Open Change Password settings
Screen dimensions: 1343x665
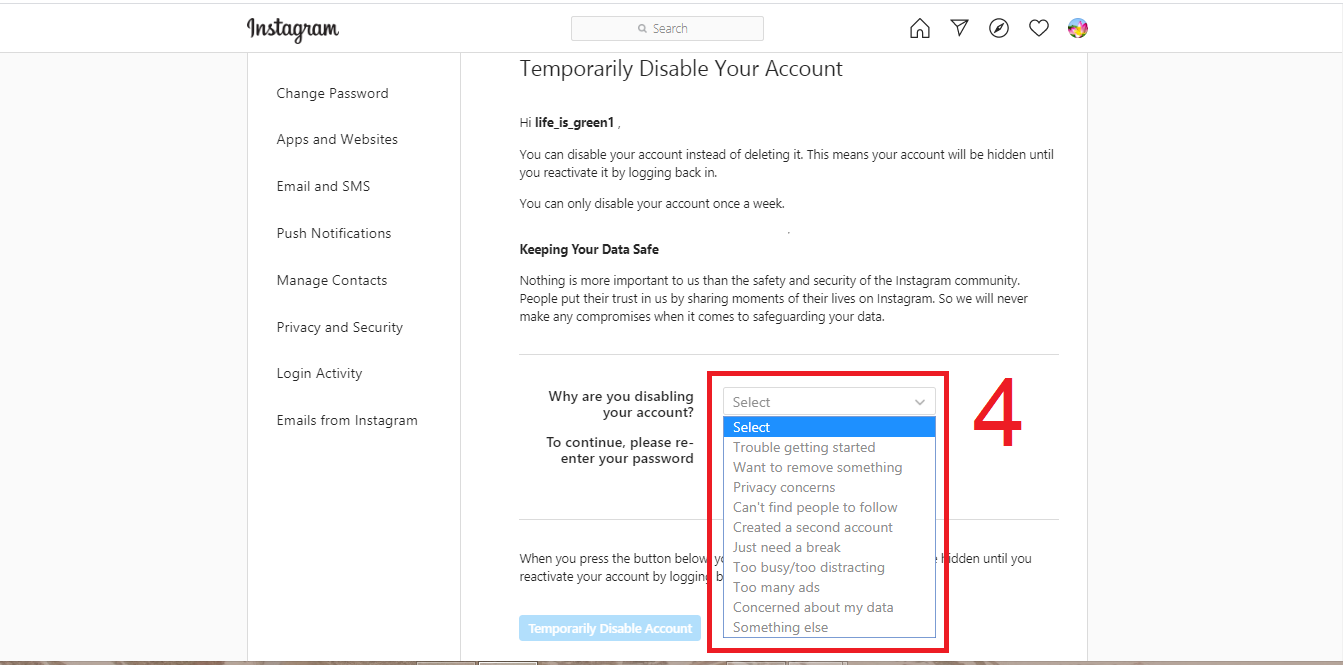(332, 93)
